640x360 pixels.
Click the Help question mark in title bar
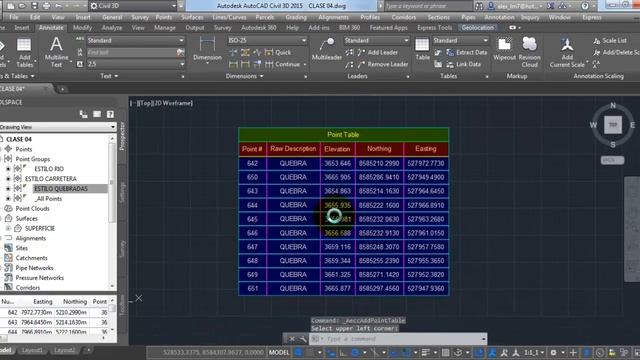585,6
